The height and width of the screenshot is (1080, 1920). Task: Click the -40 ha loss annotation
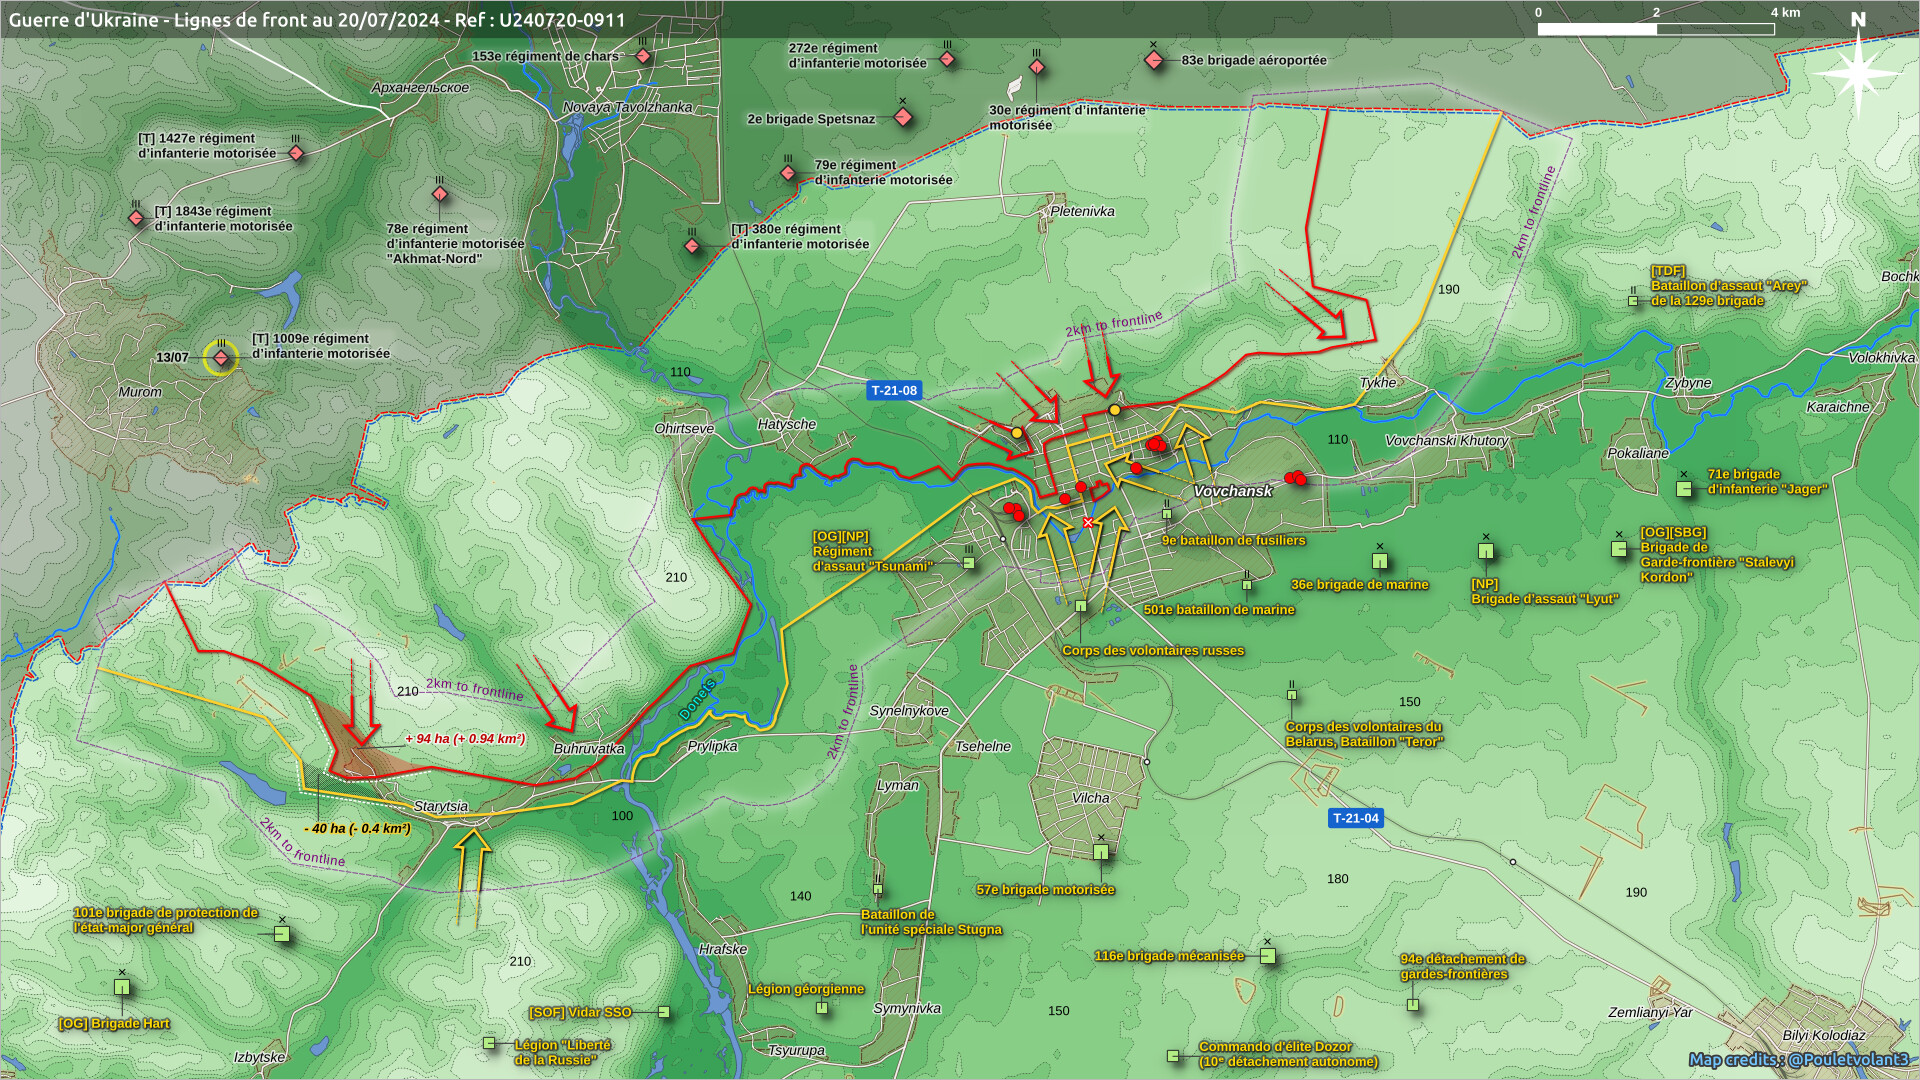pos(357,828)
